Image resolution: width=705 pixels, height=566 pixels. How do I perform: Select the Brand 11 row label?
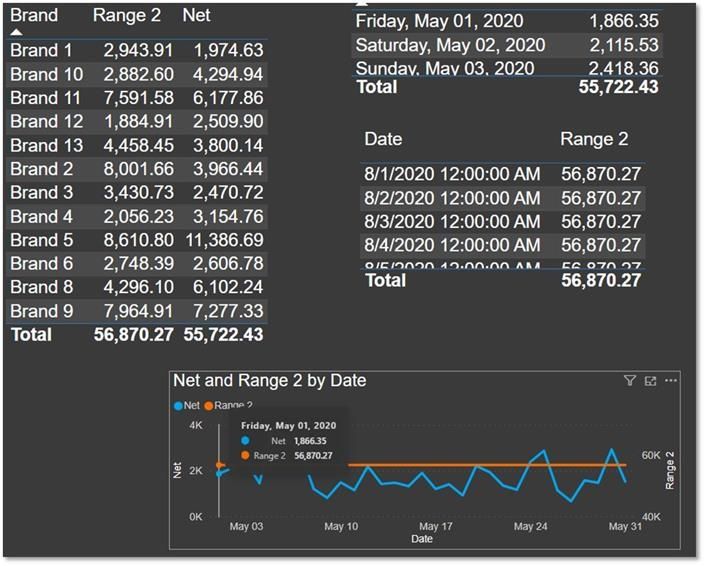tap(45, 98)
